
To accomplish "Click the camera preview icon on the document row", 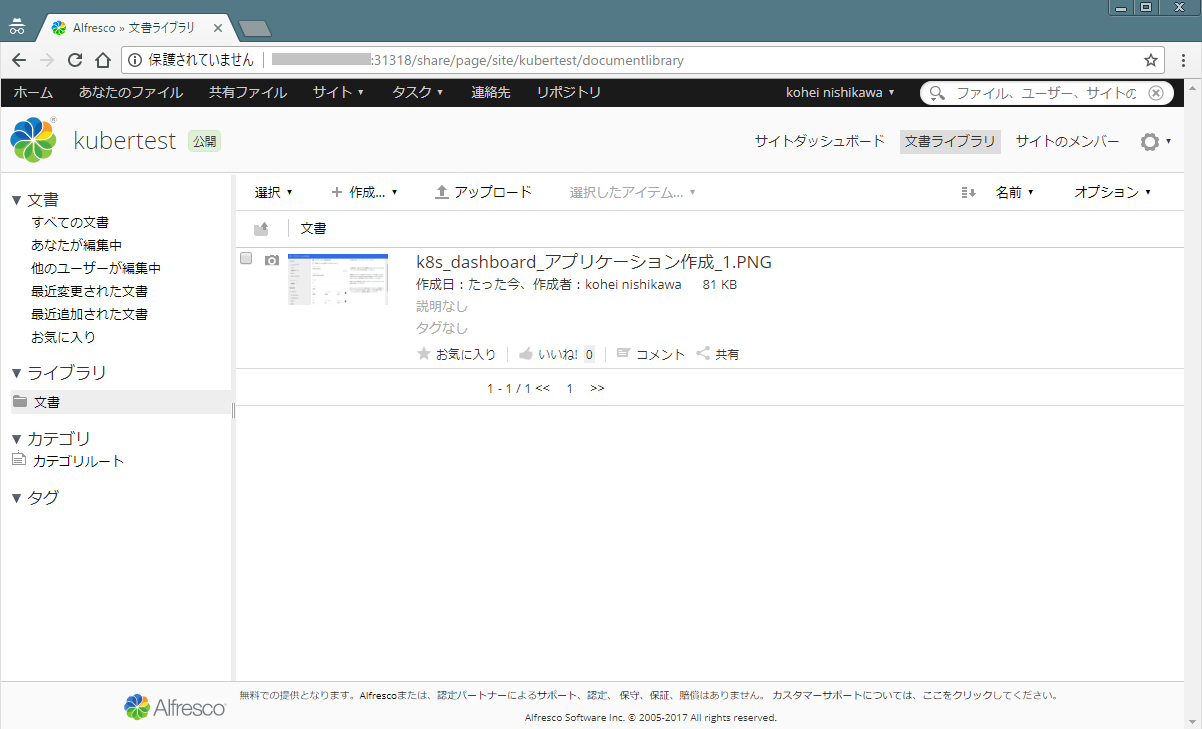I will pyautogui.click(x=271, y=259).
